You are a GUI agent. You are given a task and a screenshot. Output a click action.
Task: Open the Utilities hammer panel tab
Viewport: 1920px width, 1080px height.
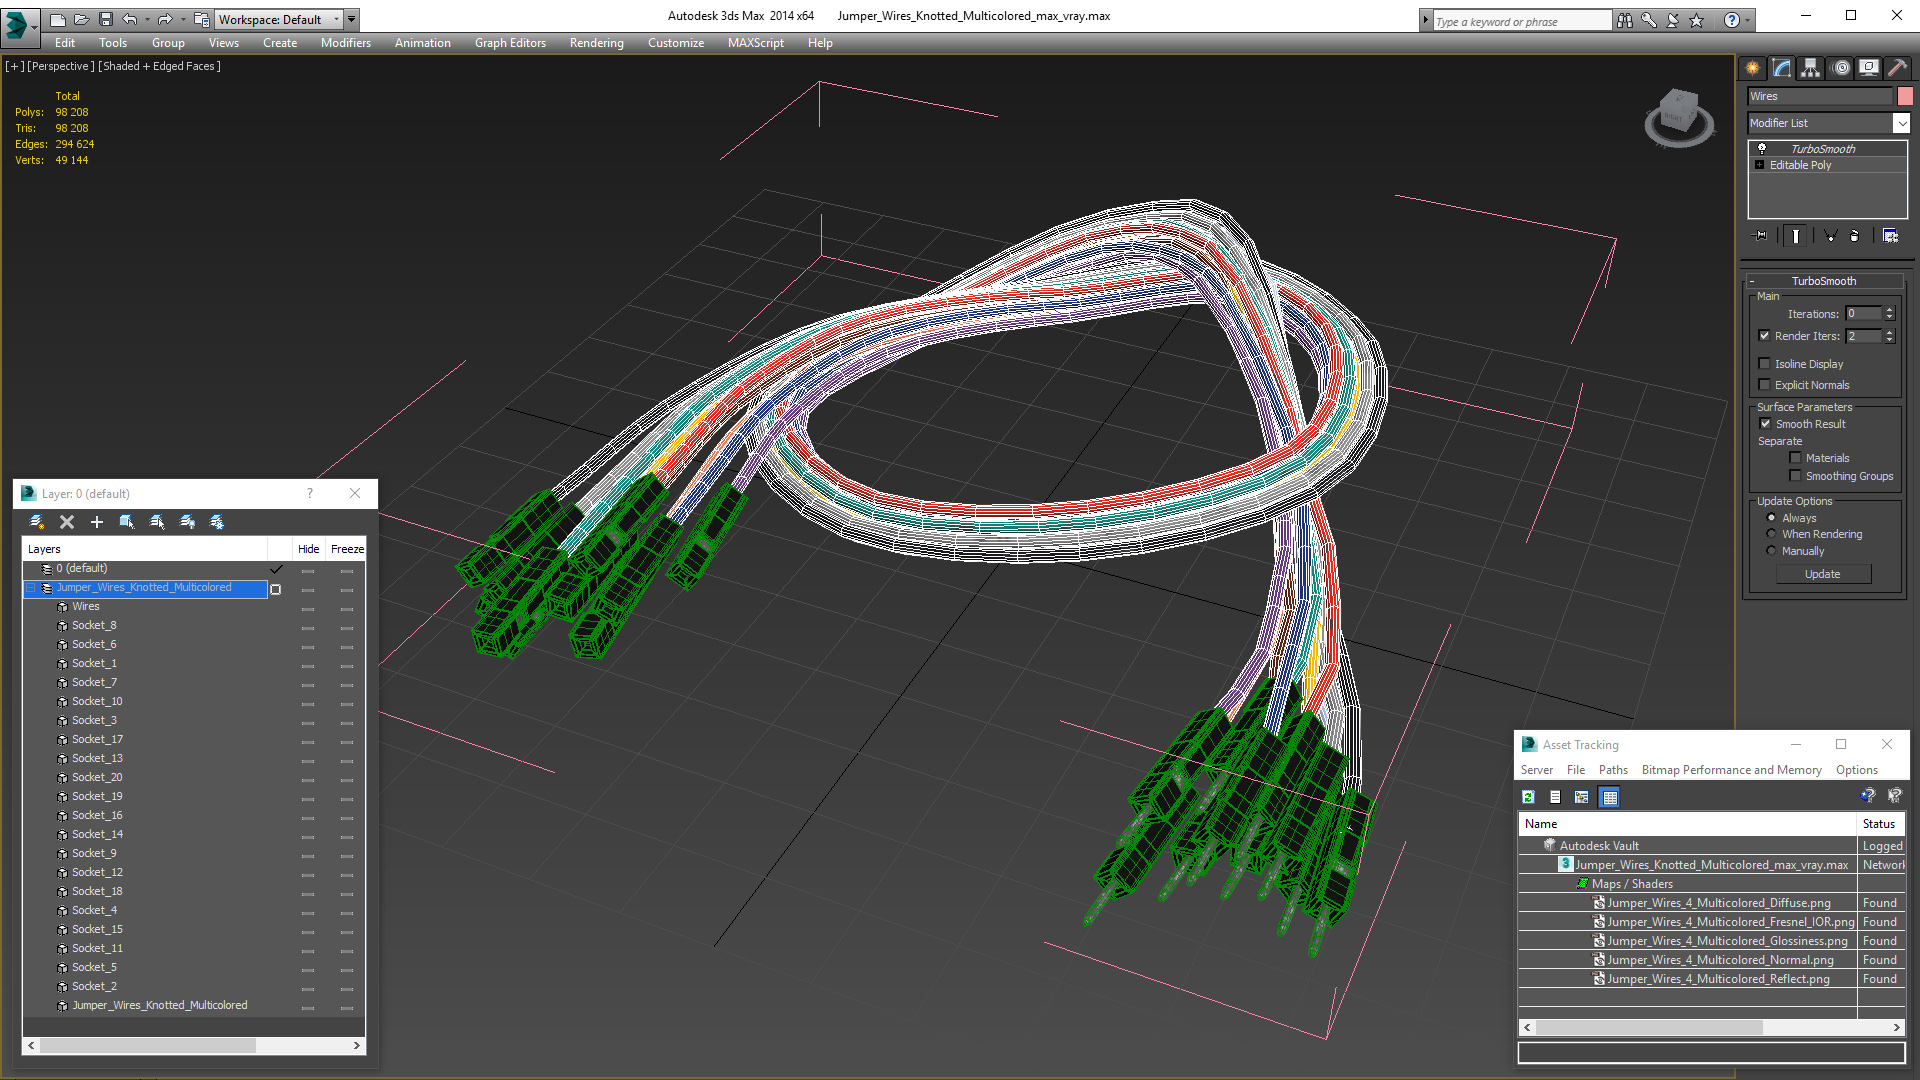(1897, 68)
